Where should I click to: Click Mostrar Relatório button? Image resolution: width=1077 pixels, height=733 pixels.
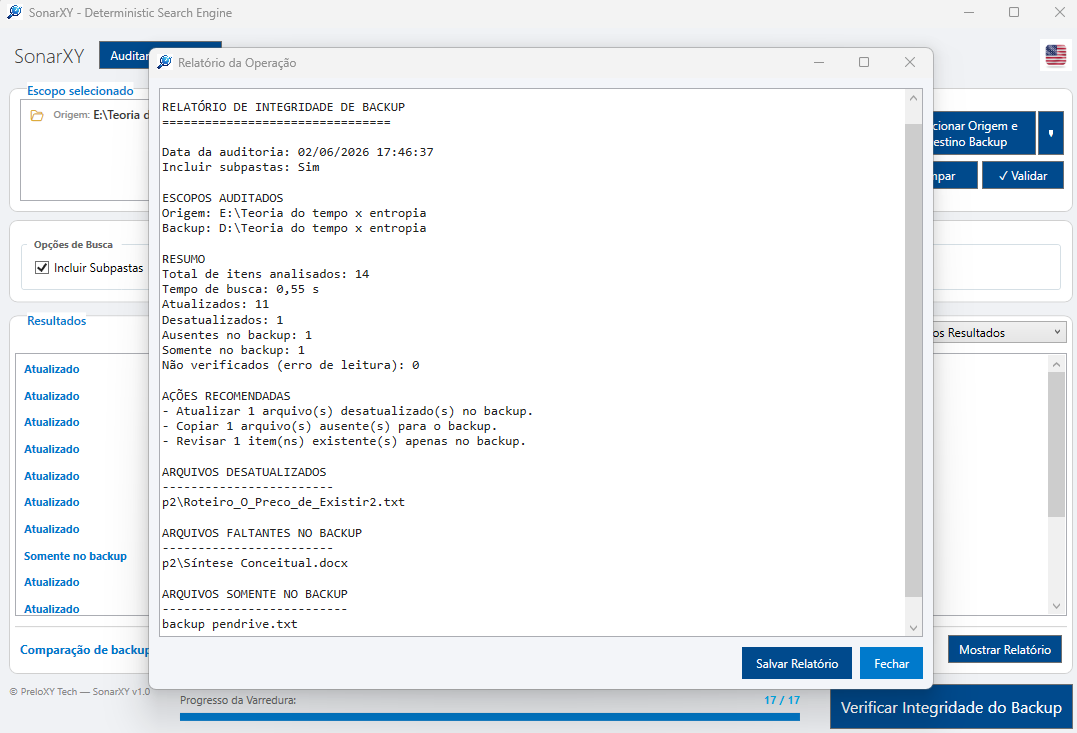pos(1004,649)
